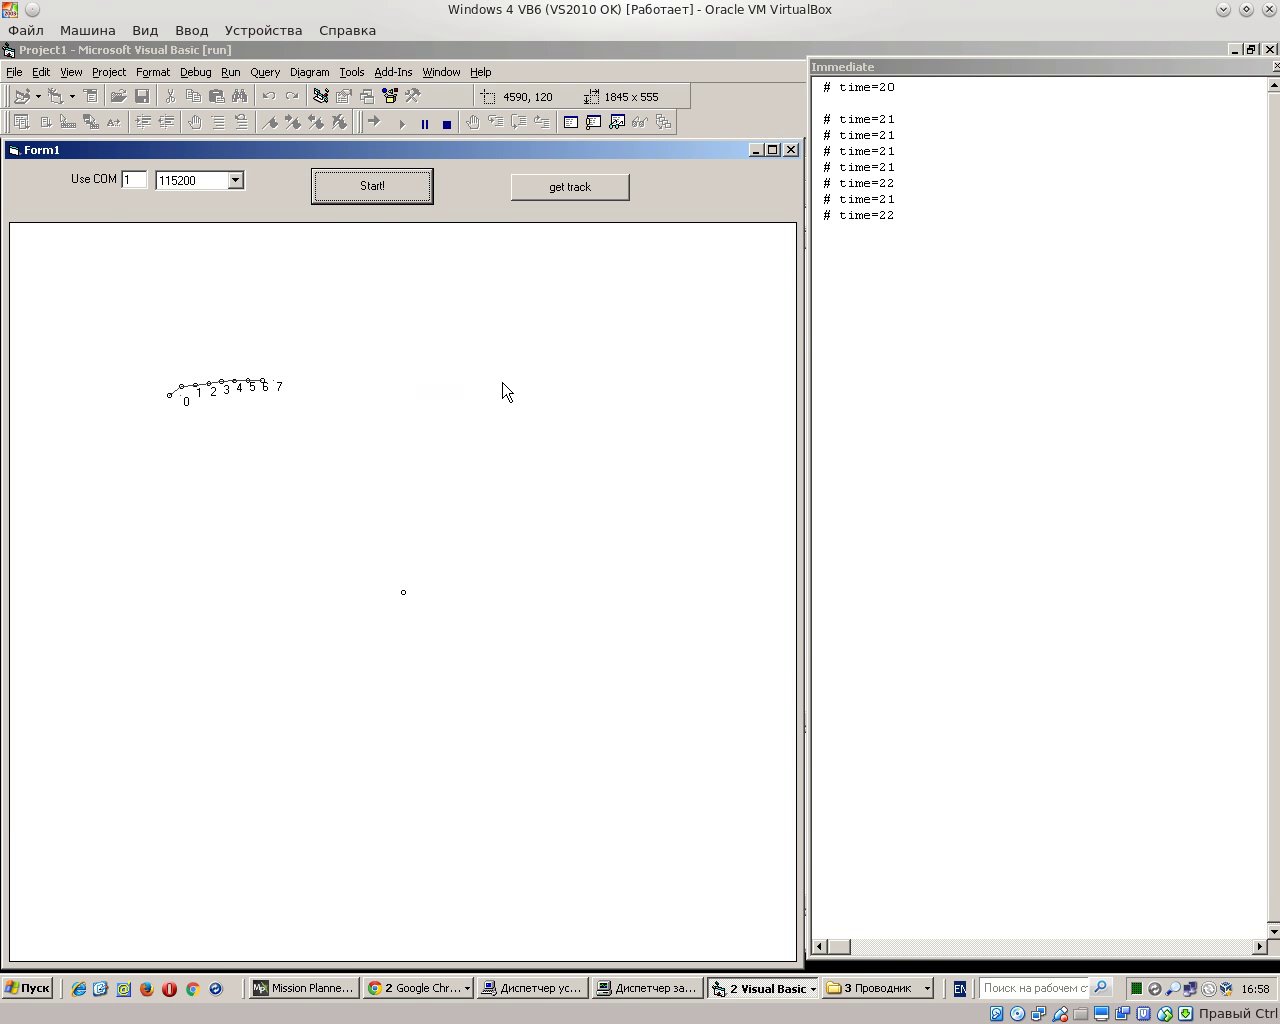The width and height of the screenshot is (1280, 1024).
Task: Click the Quick Watch eyeglasses icon
Action: coord(640,123)
